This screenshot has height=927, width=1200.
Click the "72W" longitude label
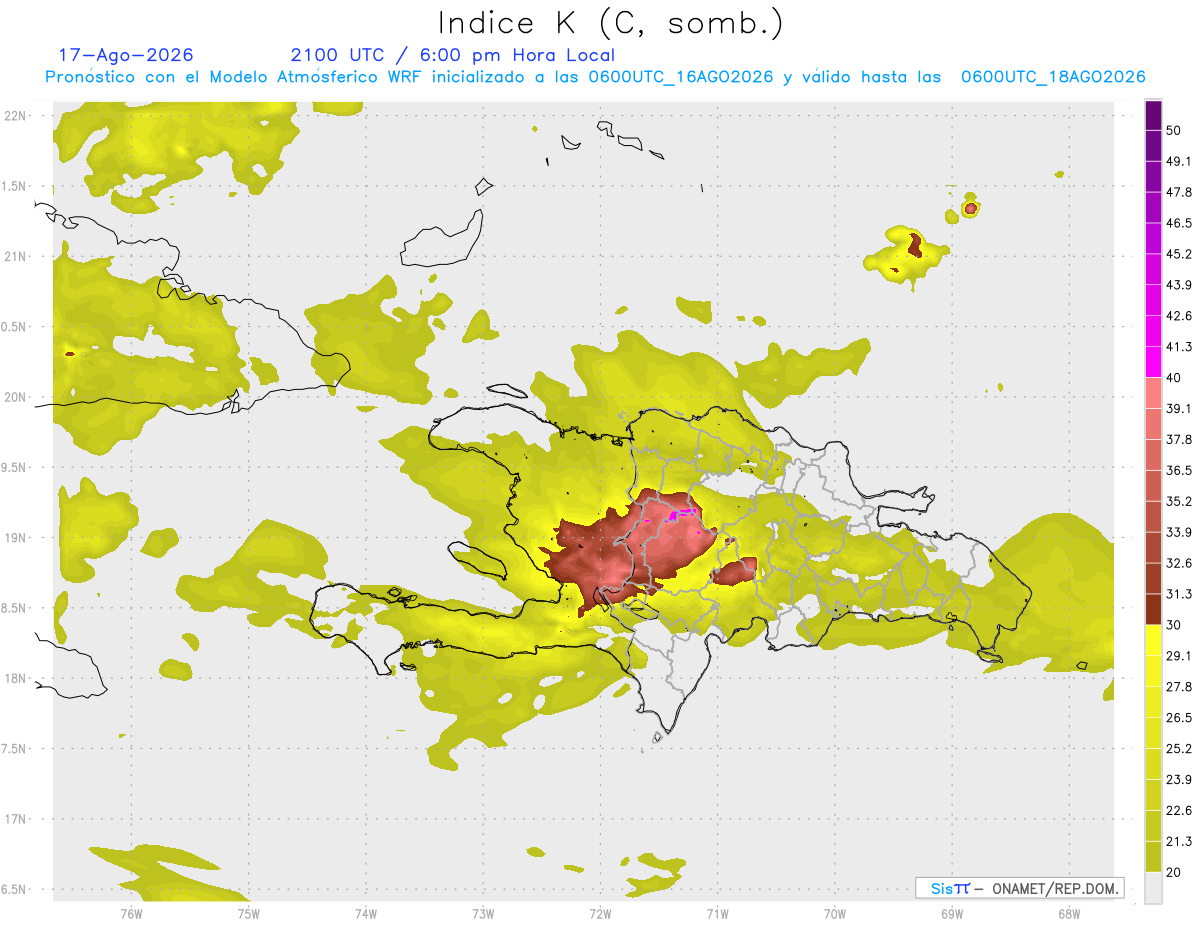pos(600,914)
